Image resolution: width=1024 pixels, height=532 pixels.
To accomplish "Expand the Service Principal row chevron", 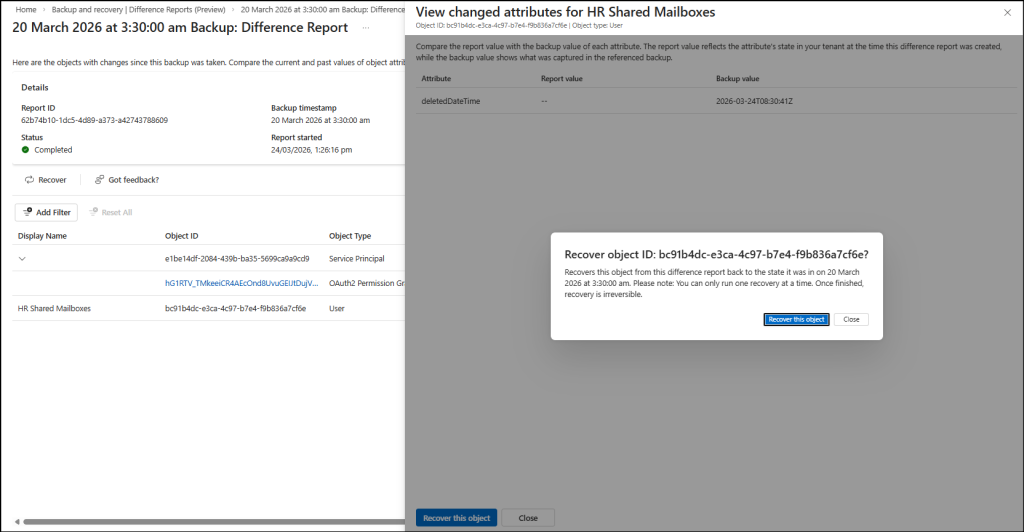I will tap(22, 259).
